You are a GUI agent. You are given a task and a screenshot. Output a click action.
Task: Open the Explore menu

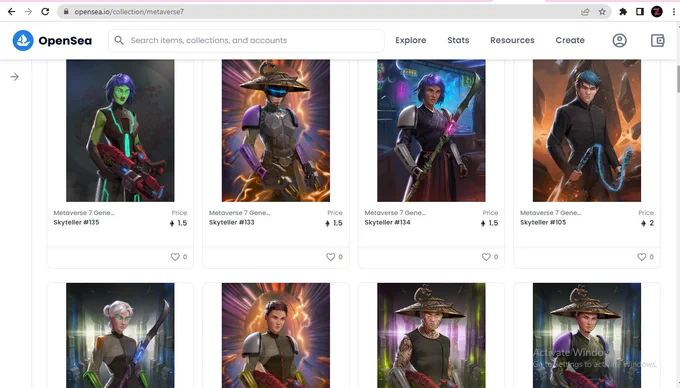pyautogui.click(x=411, y=40)
